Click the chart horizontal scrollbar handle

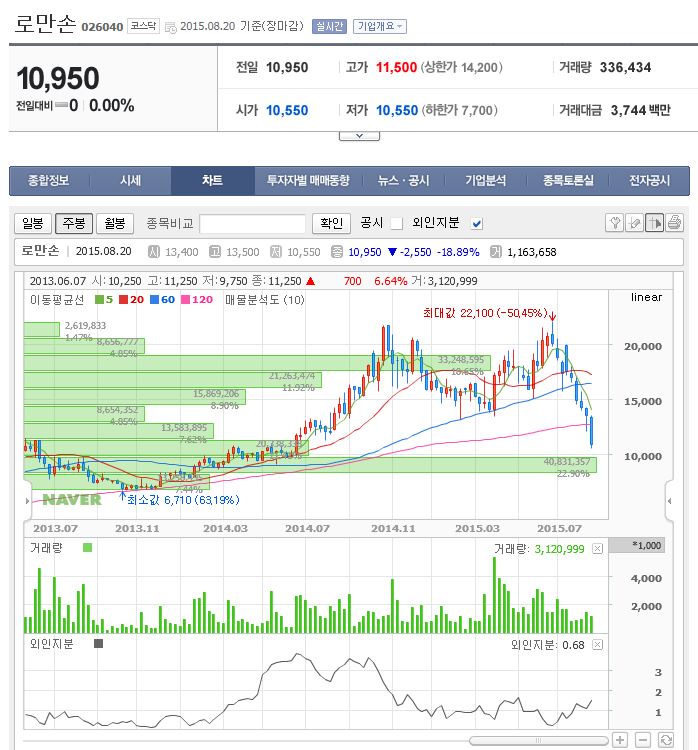tap(539, 740)
